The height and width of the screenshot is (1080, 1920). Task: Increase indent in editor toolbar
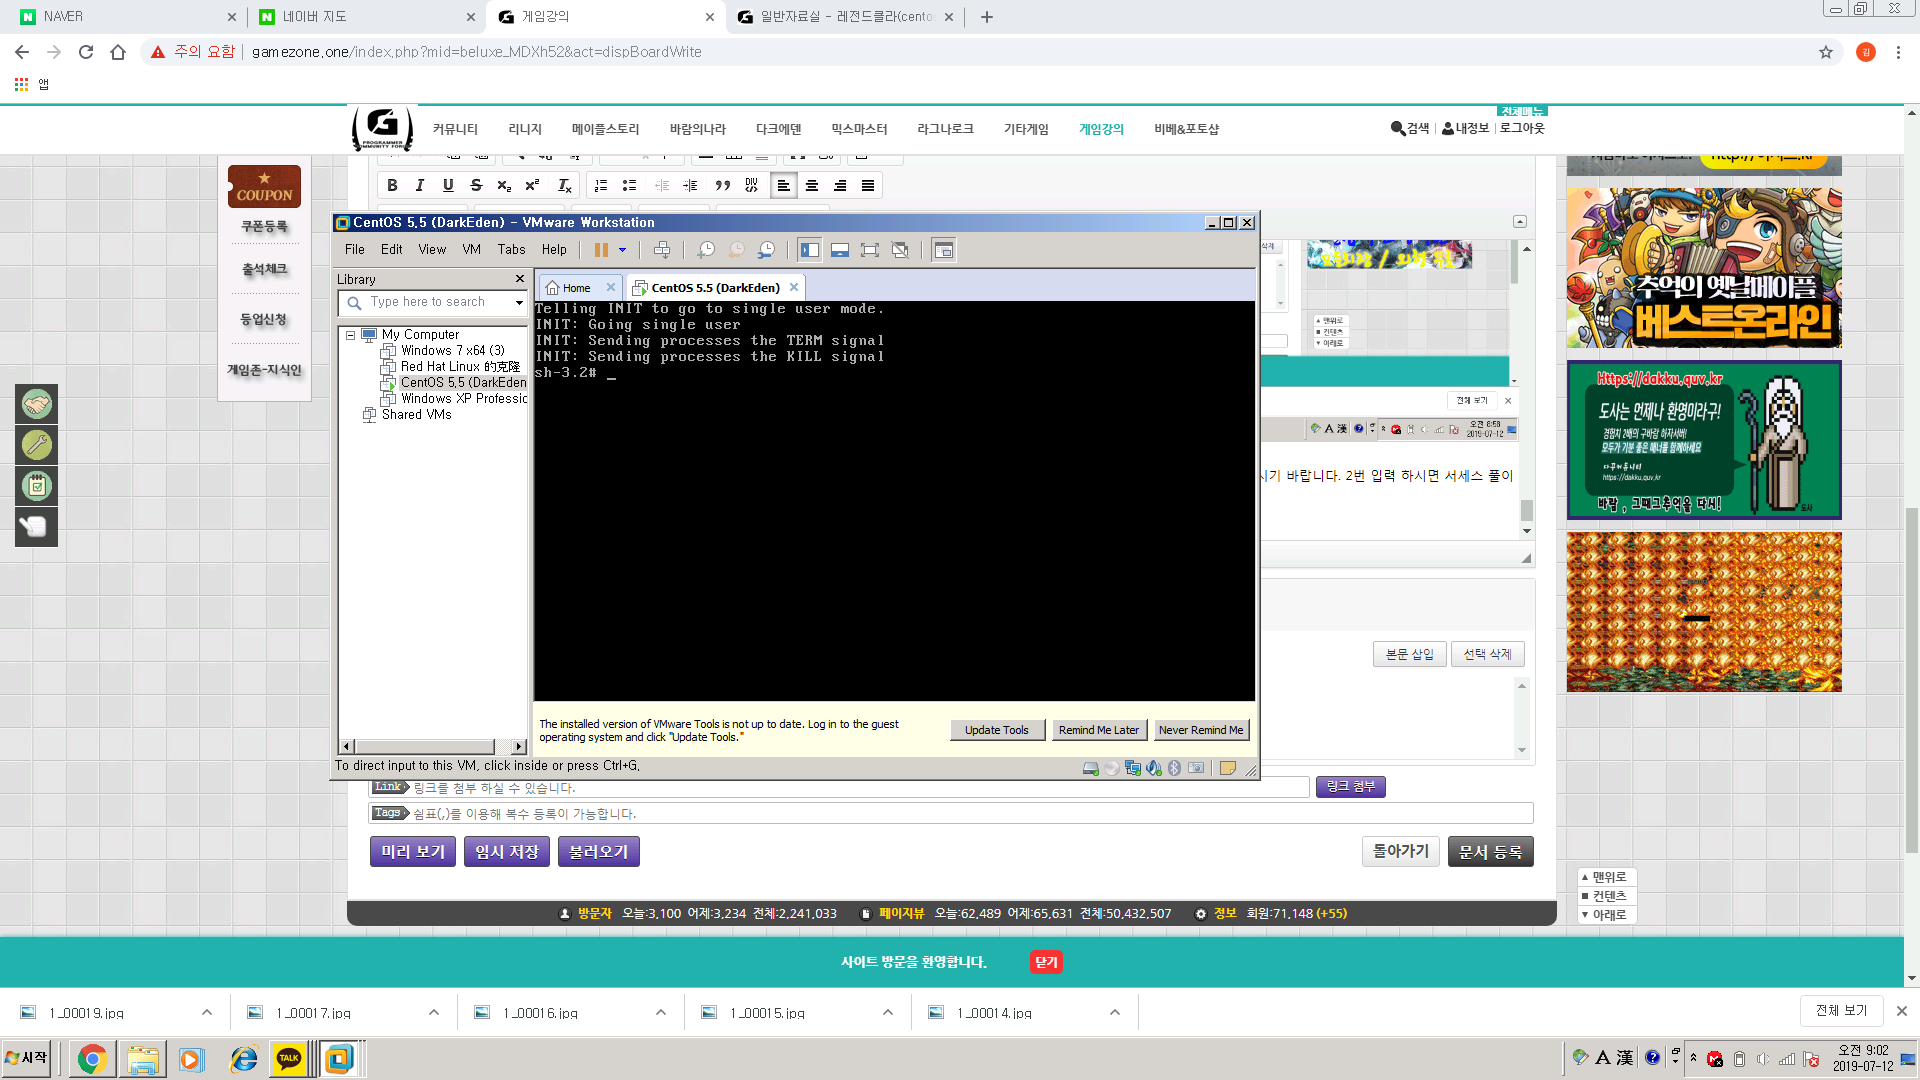(x=690, y=185)
